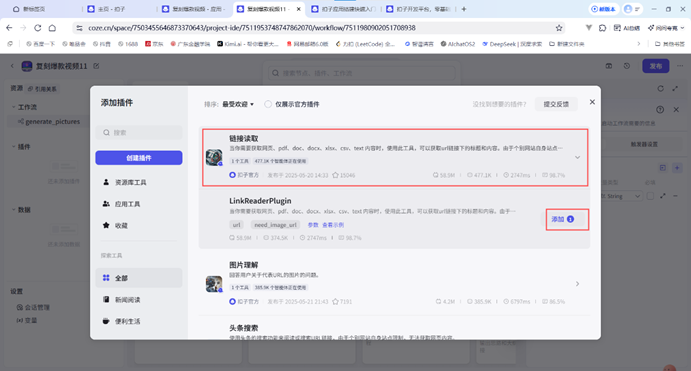This screenshot has height=371, width=691.
Task: Star the 图片理解 plugin favorite icon
Action: coord(335,302)
